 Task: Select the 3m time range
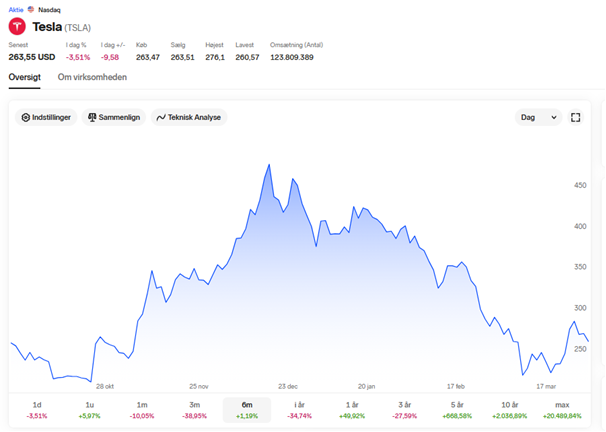pyautogui.click(x=194, y=410)
